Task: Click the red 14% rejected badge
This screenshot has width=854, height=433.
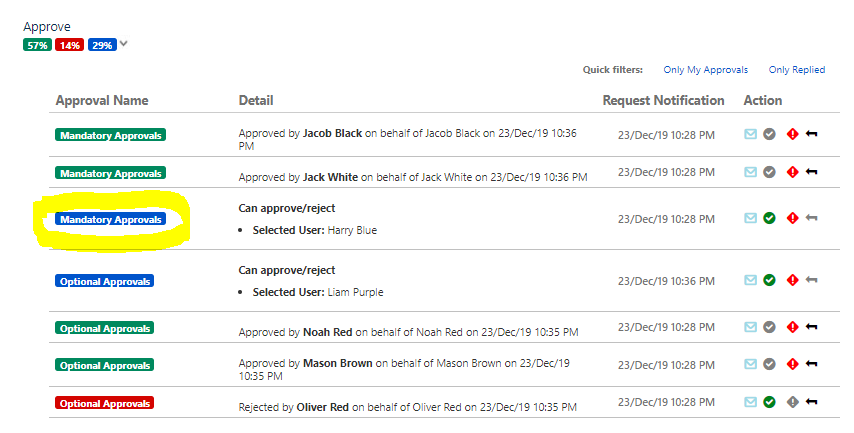Action: pyautogui.click(x=69, y=45)
